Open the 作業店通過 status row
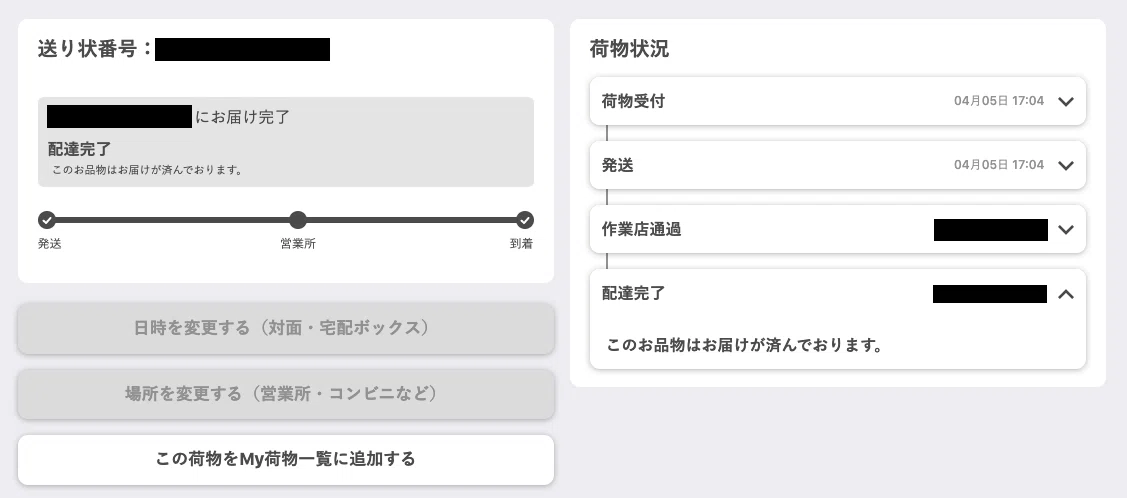The image size is (1127, 498). pos(837,230)
